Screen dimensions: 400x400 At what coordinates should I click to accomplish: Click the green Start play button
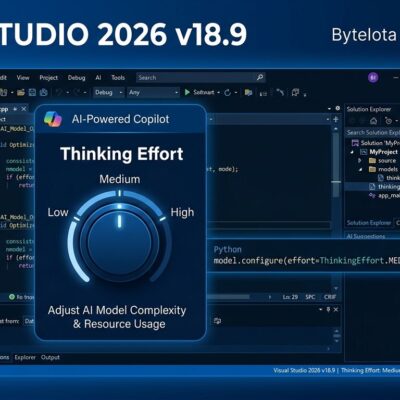[187, 92]
